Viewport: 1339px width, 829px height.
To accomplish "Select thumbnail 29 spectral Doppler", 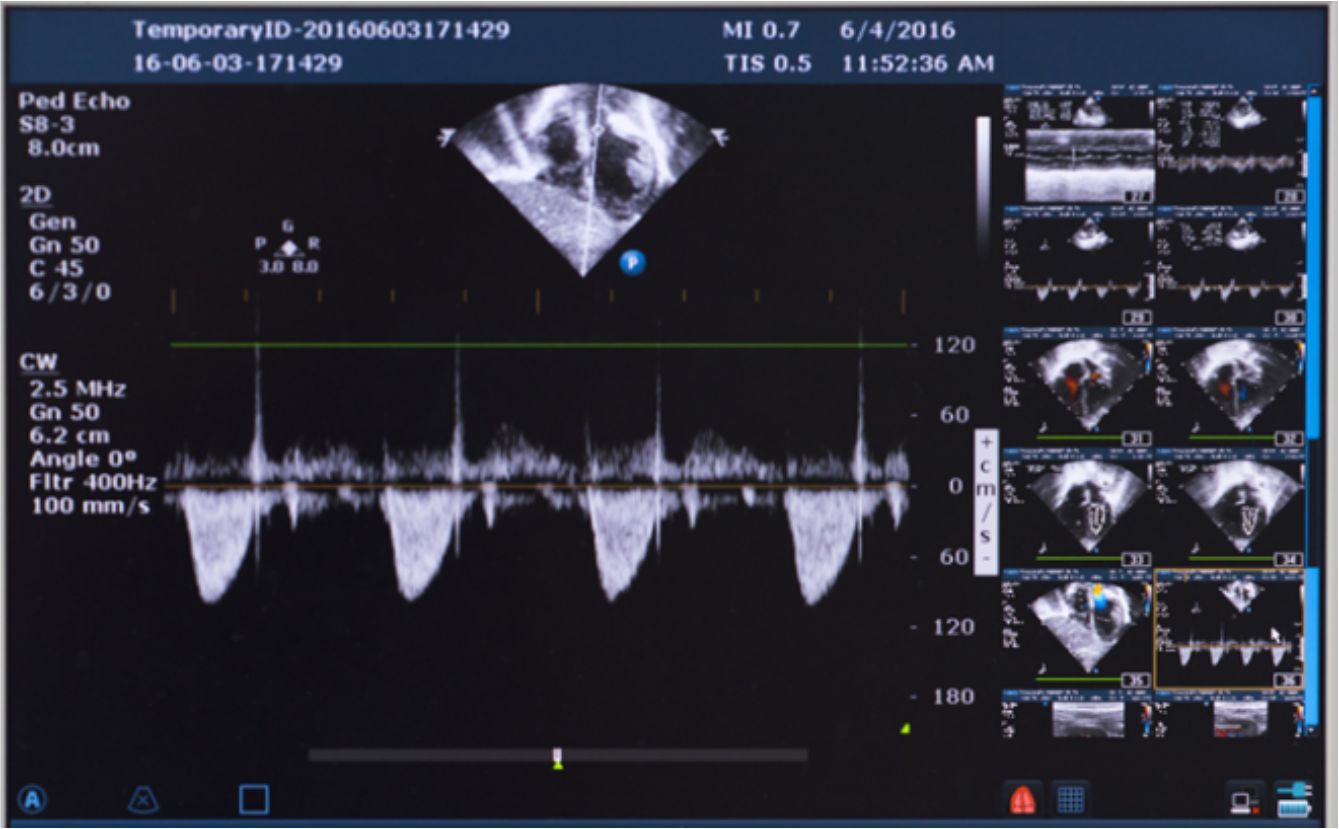I will click(1078, 265).
